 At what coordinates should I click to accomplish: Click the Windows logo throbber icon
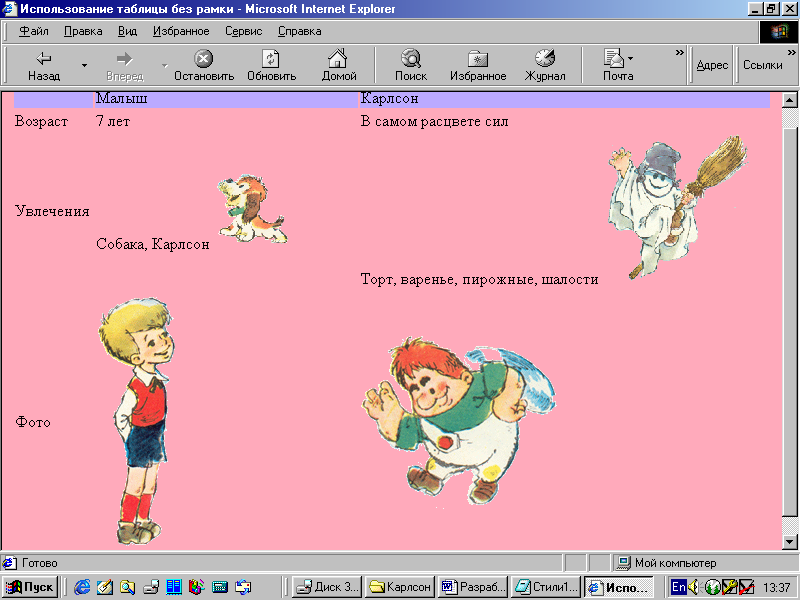779,32
